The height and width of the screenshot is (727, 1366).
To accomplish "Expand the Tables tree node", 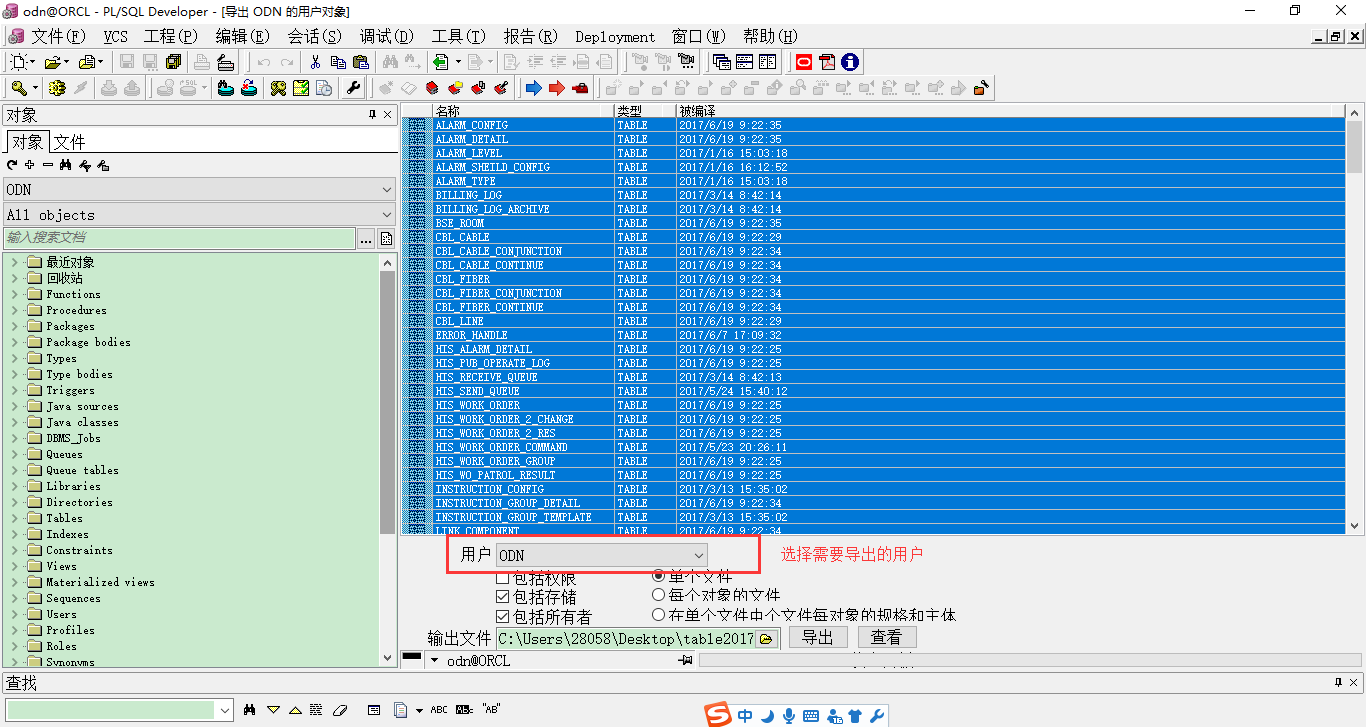I will coord(14,518).
